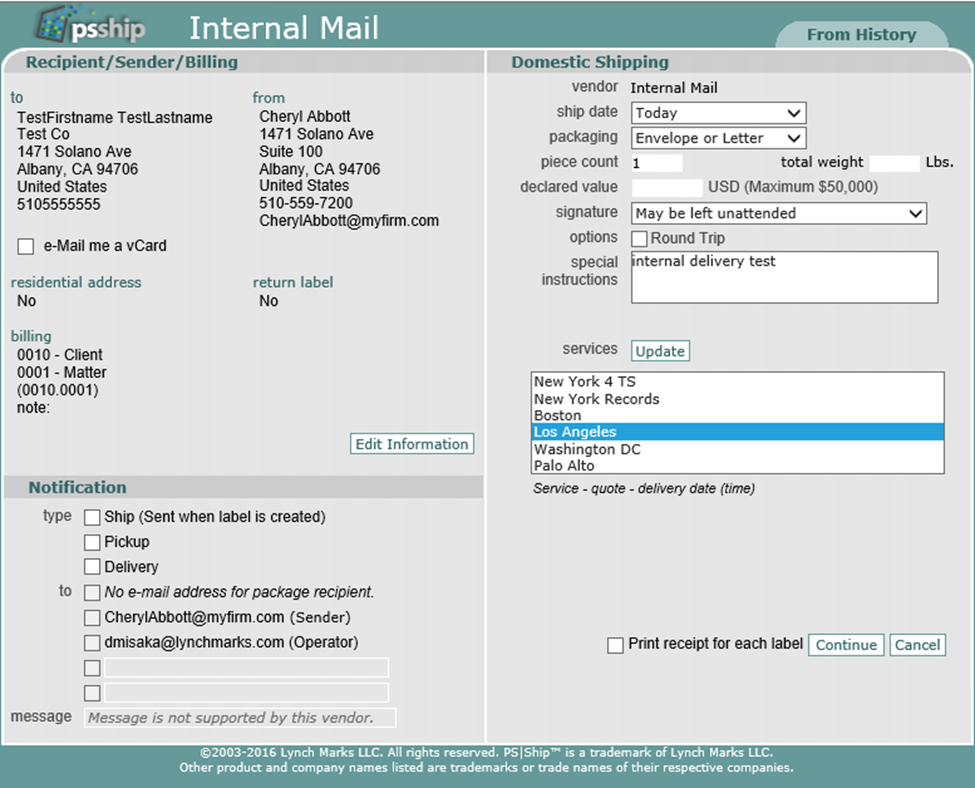The height and width of the screenshot is (788, 975).
Task: Click the declared value field
Action: click(x=667, y=188)
